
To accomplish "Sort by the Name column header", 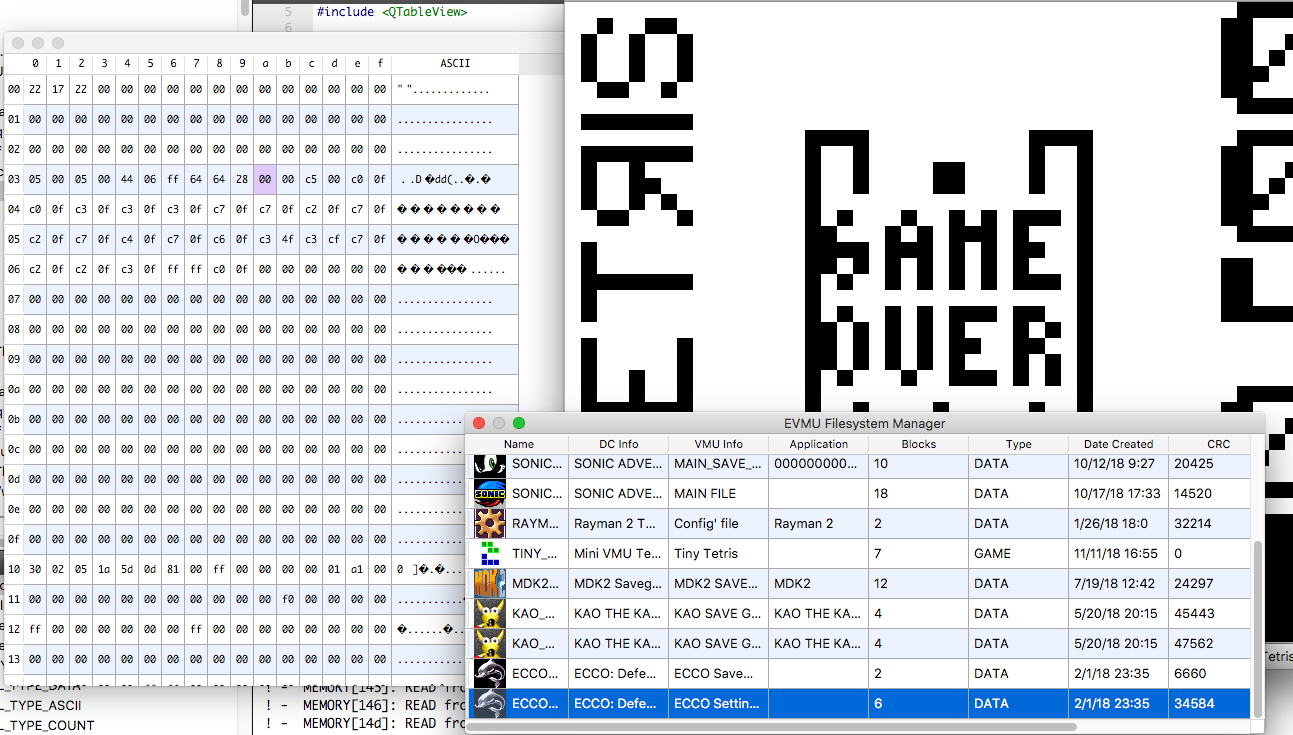I will point(518,444).
